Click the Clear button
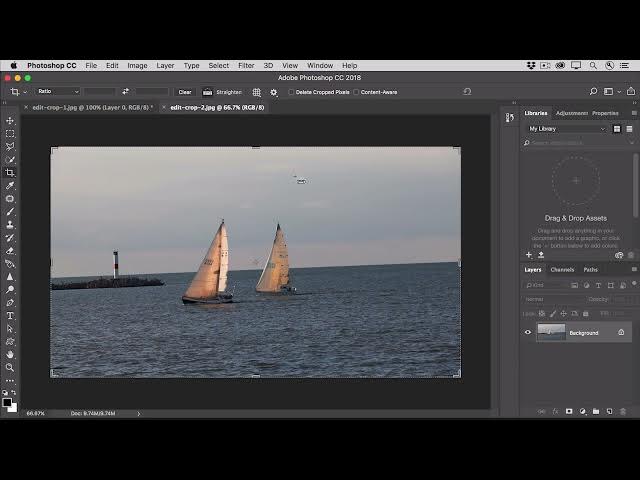Image resolution: width=640 pixels, height=480 pixels. pos(185,92)
